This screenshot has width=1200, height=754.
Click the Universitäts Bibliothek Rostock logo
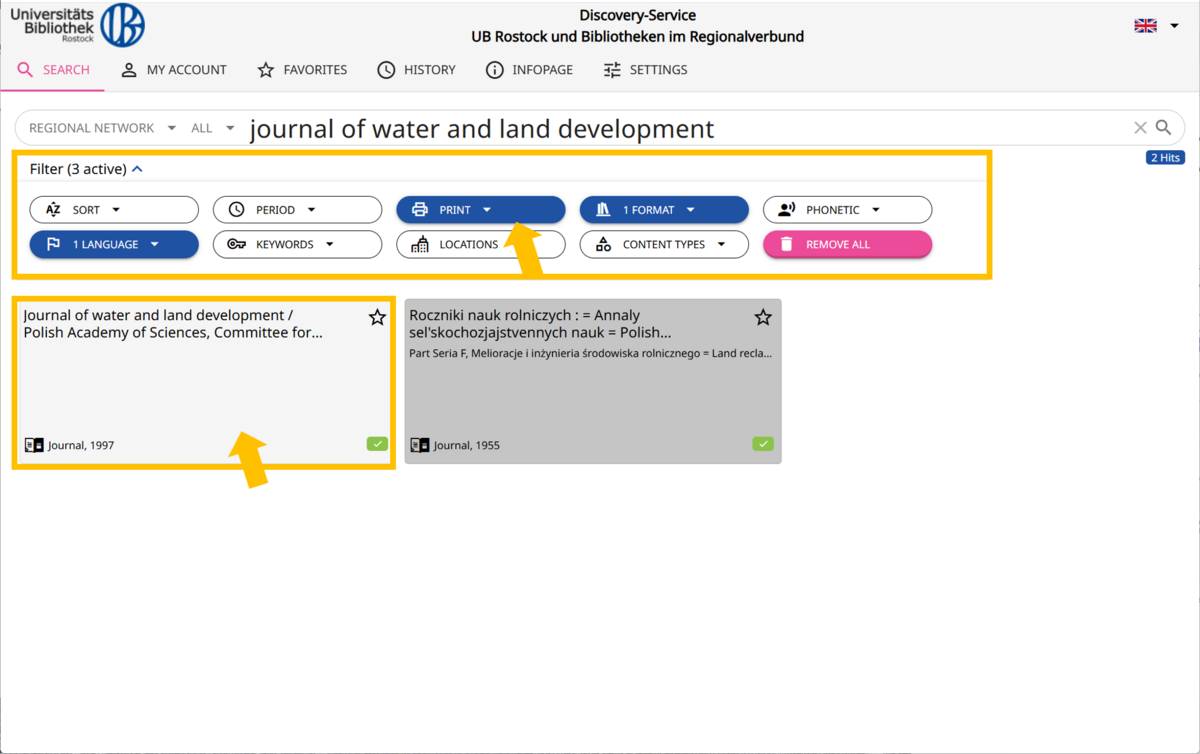[x=78, y=25]
